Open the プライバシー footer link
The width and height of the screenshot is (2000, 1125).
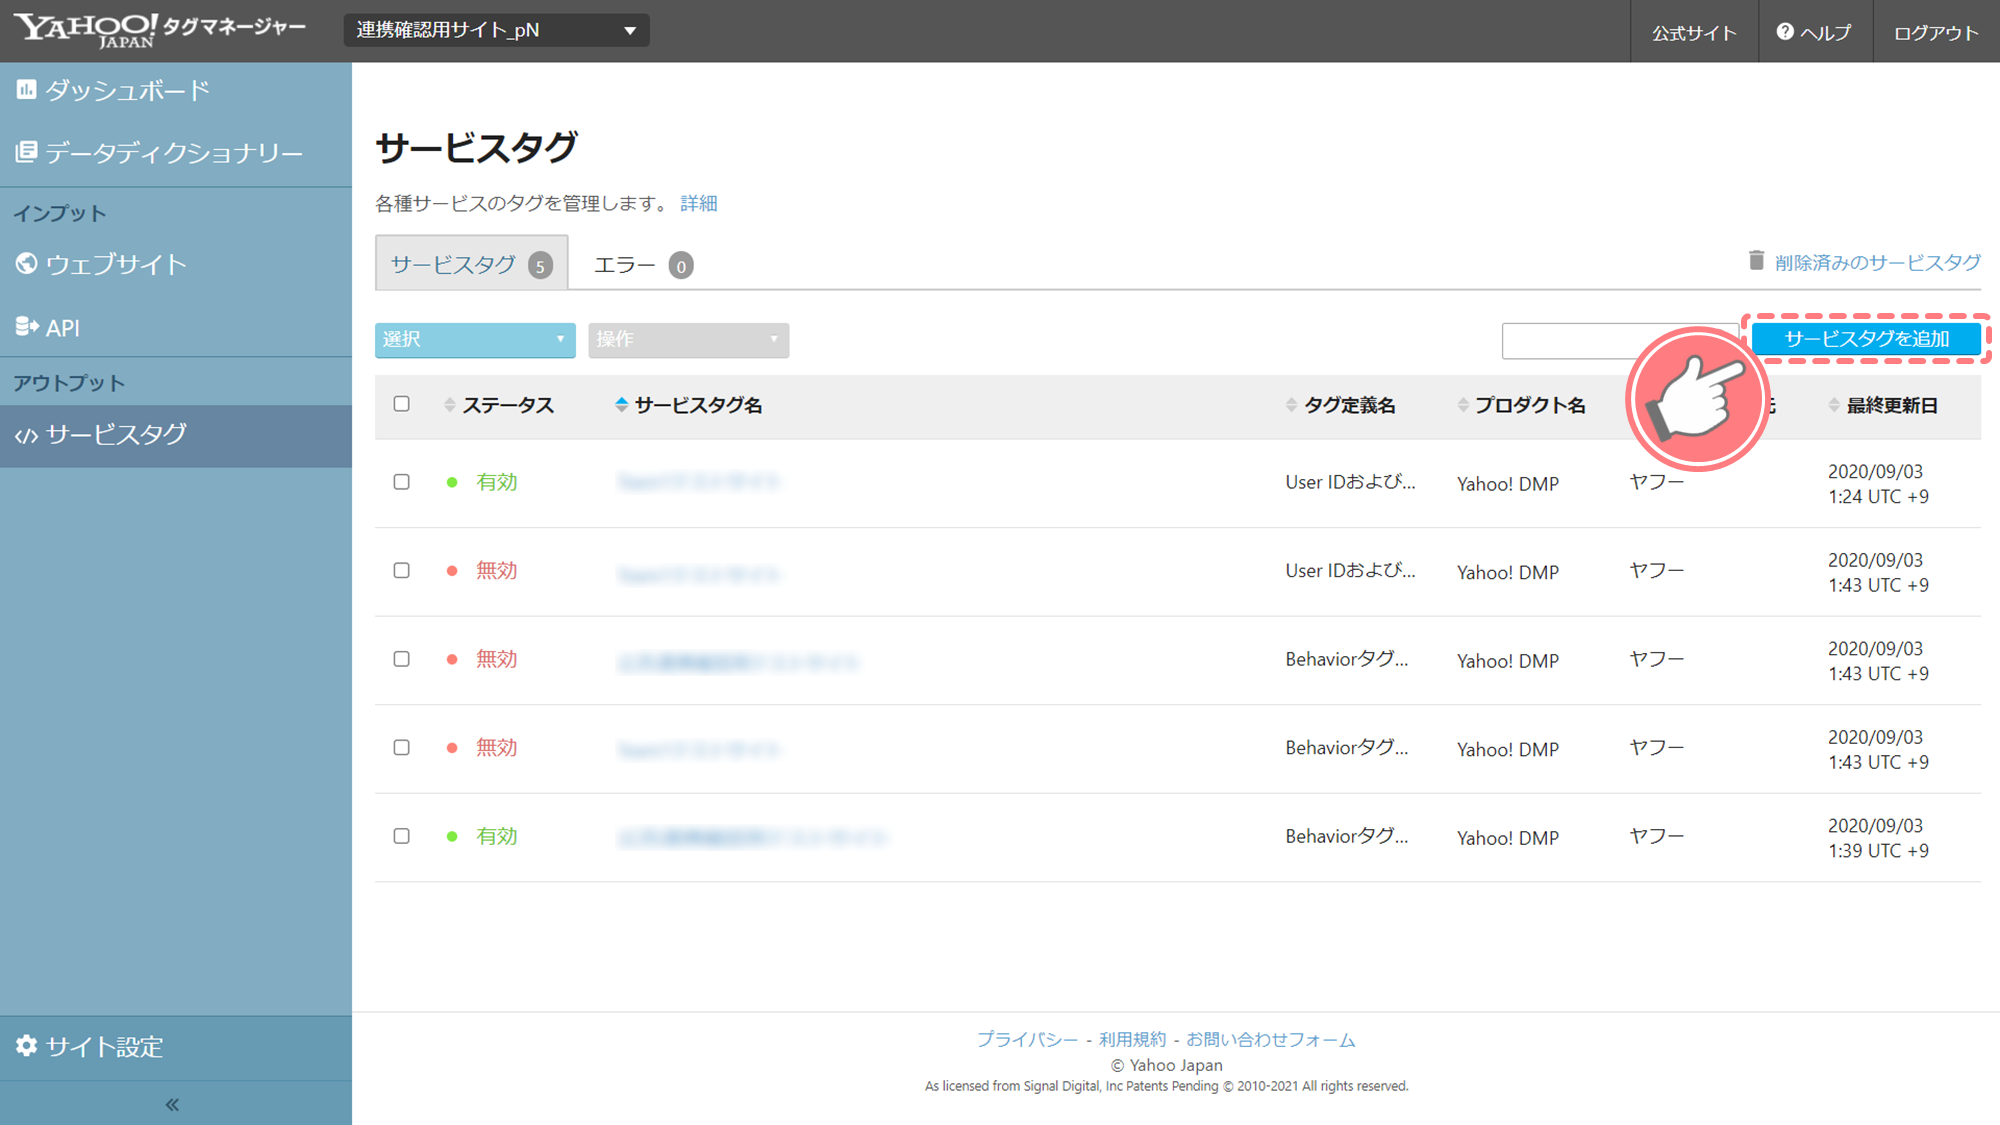coord(1027,1039)
